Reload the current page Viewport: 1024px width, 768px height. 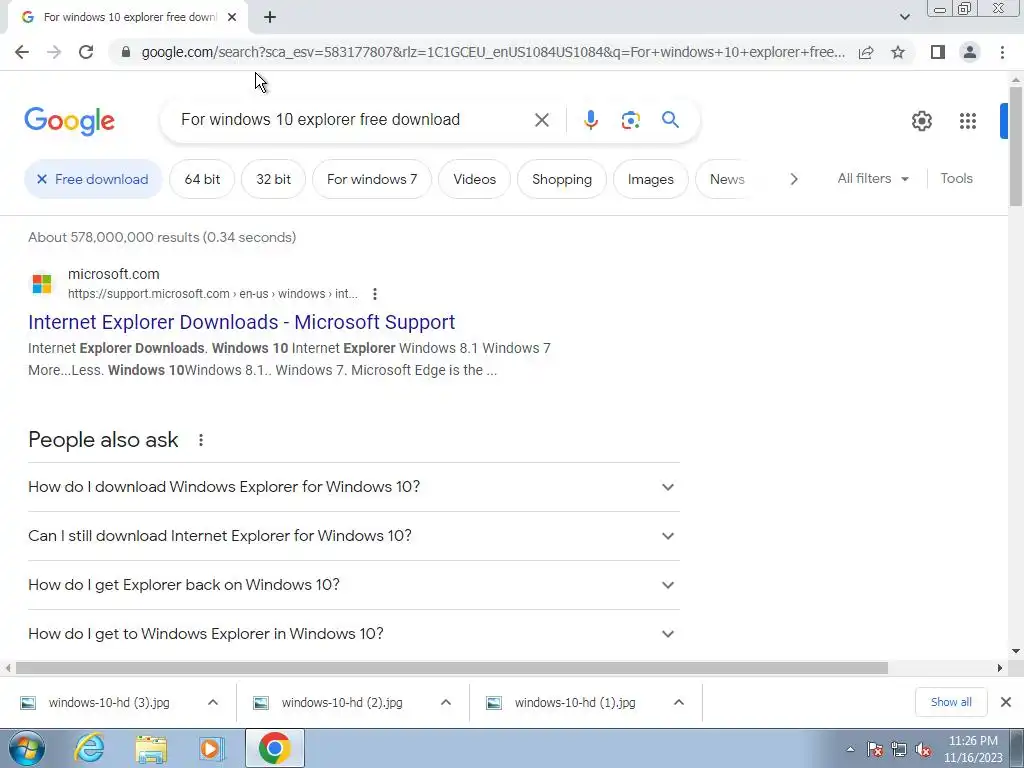(x=86, y=52)
